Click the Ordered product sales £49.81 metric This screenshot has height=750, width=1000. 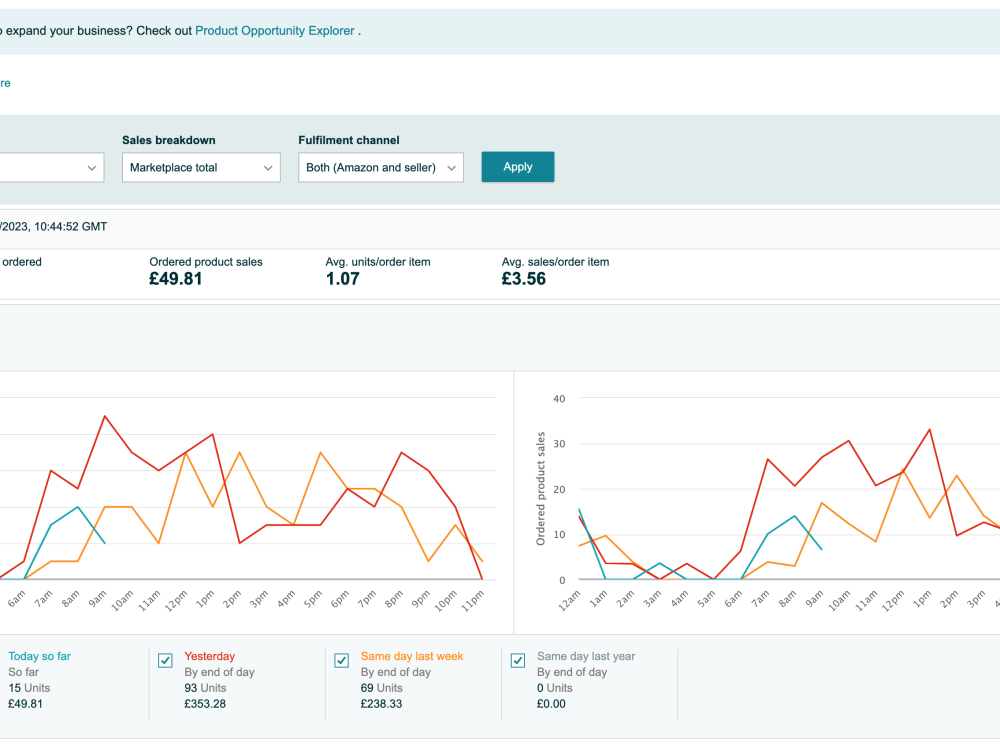click(x=205, y=271)
